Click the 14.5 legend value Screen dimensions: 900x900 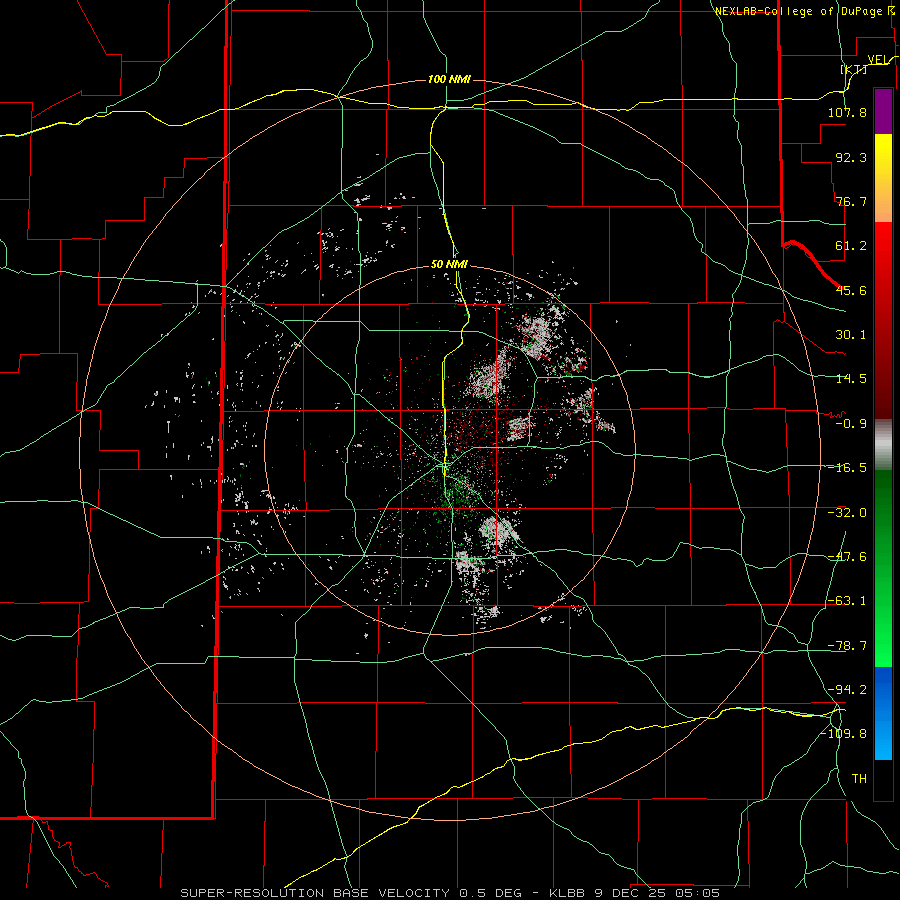[x=851, y=379]
